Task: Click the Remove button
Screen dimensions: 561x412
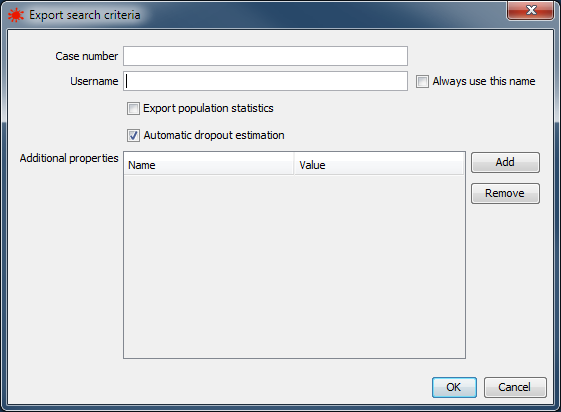Action: tap(505, 193)
